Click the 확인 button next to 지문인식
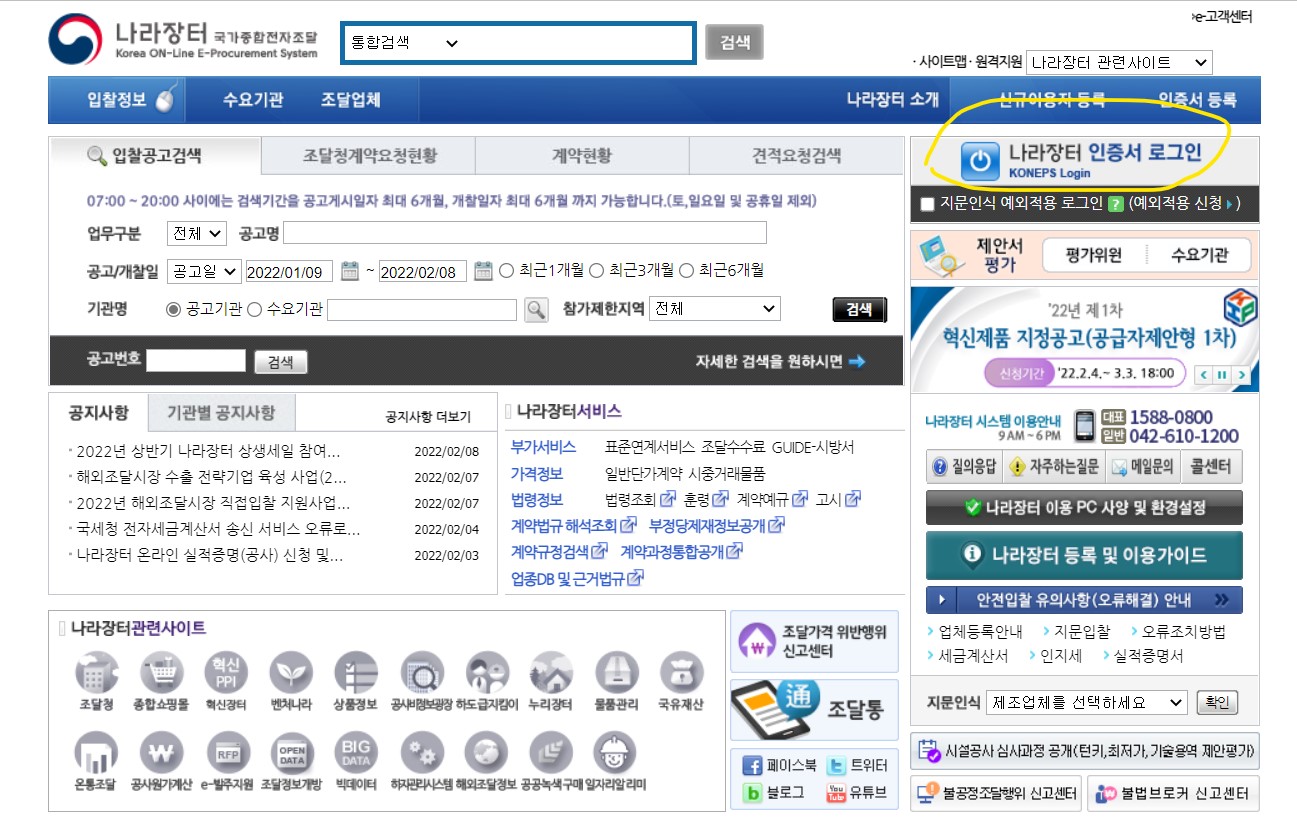Image resolution: width=1297 pixels, height=818 pixels. [1217, 702]
